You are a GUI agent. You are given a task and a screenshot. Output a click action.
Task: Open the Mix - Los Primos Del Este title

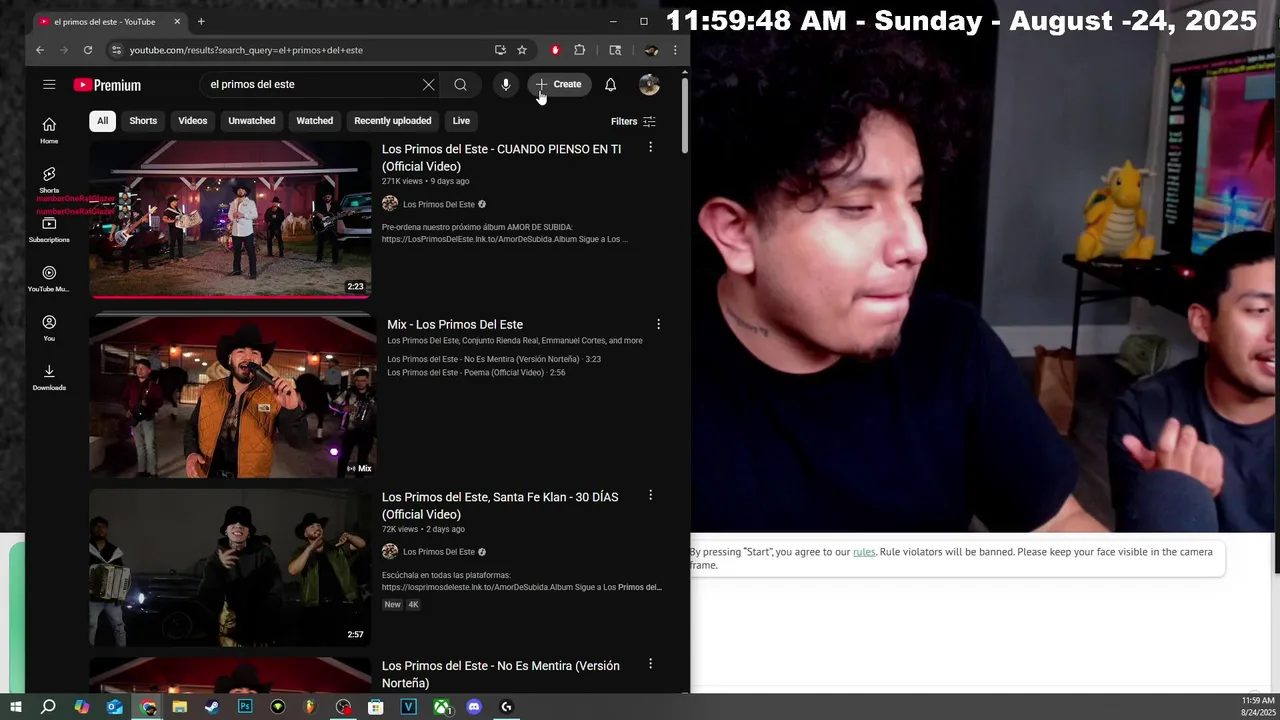[455, 325]
